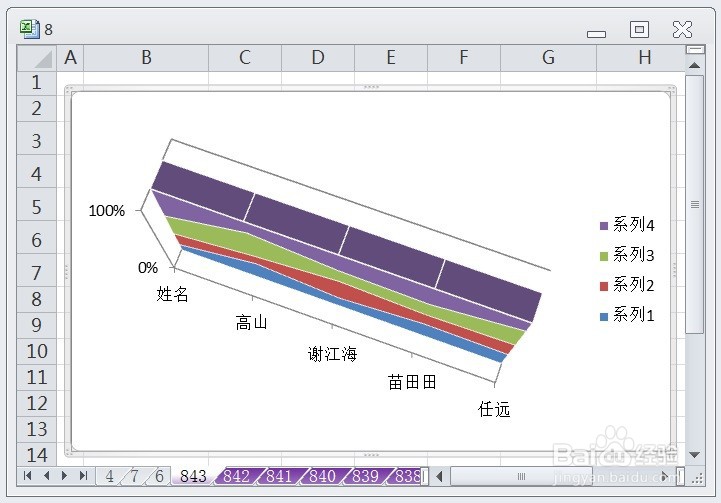Switch to sheet tab 4
Viewport: 721px width, 503px height.
(109, 476)
